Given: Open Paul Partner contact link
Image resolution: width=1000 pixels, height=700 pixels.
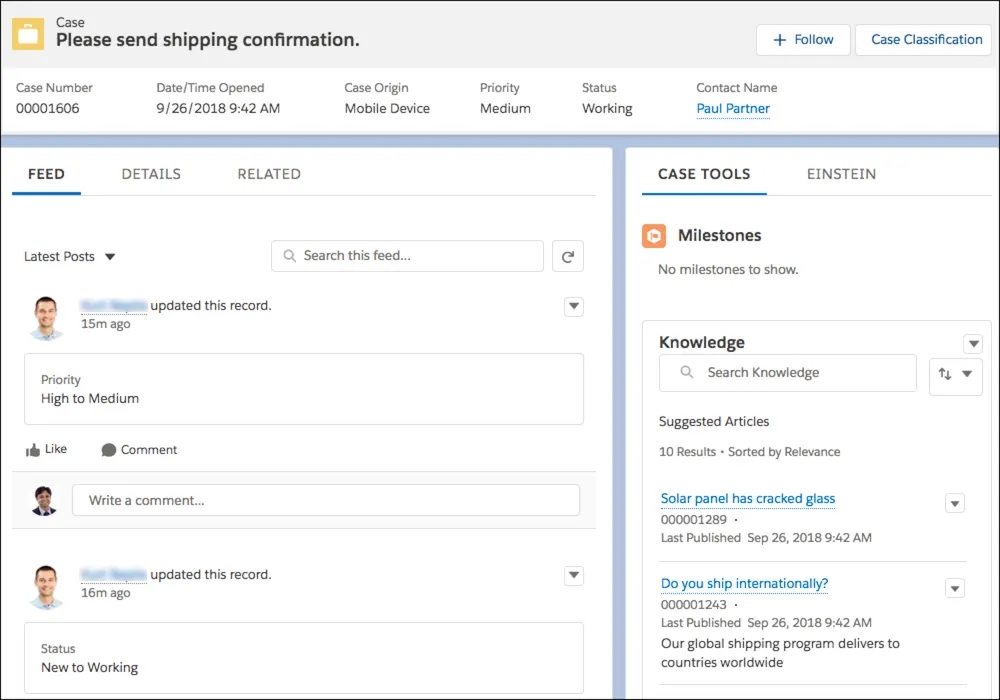Looking at the screenshot, I should (733, 109).
